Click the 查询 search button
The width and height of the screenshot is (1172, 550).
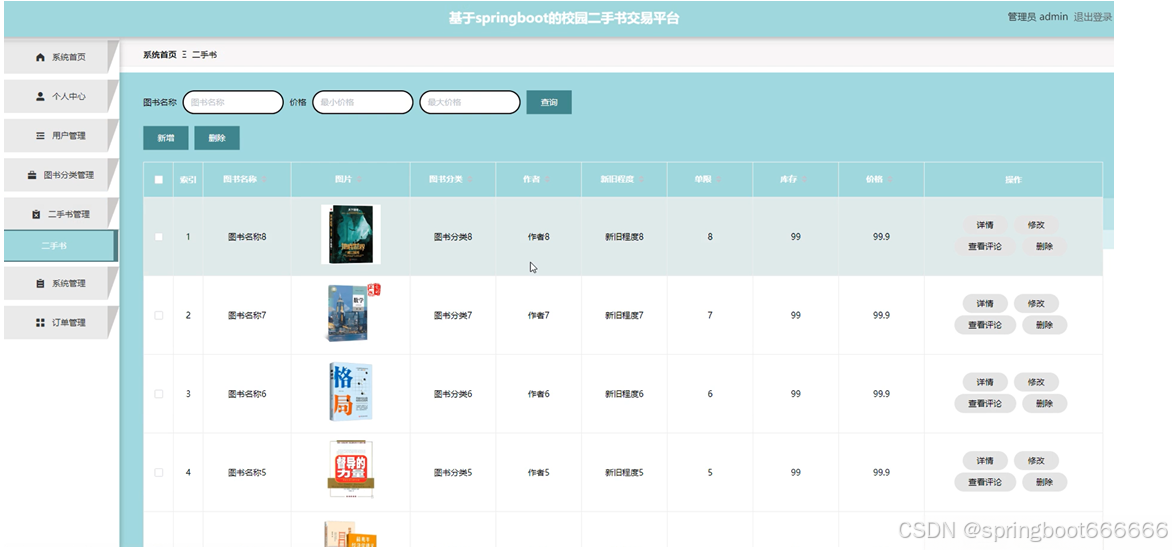click(549, 102)
